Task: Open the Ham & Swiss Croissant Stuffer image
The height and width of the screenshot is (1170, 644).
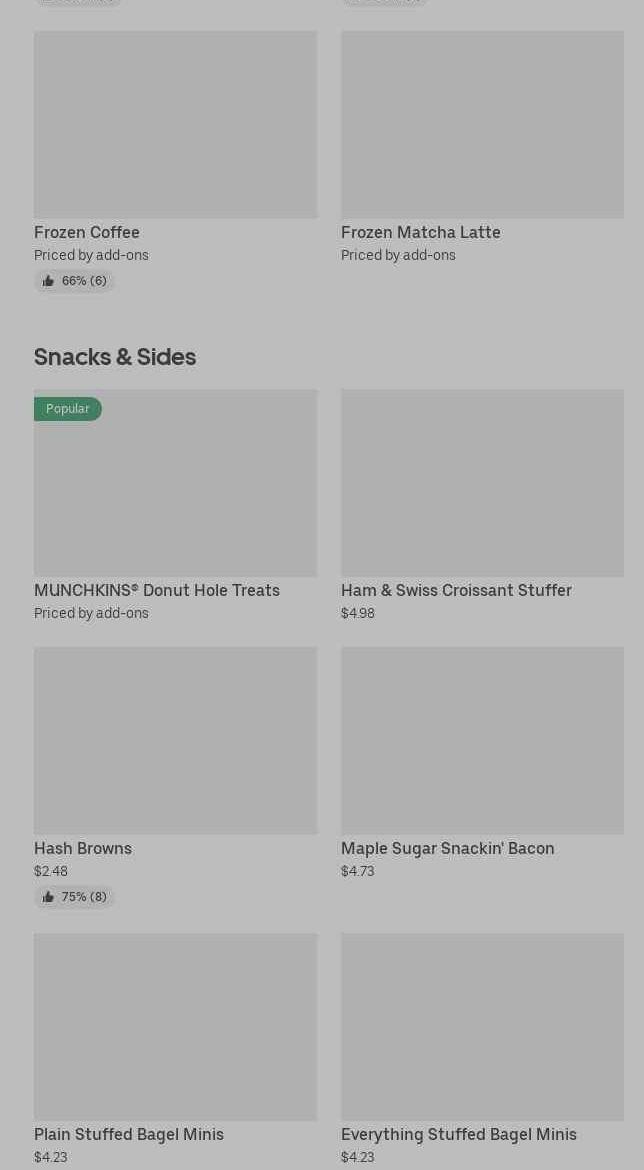Action: coord(482,482)
